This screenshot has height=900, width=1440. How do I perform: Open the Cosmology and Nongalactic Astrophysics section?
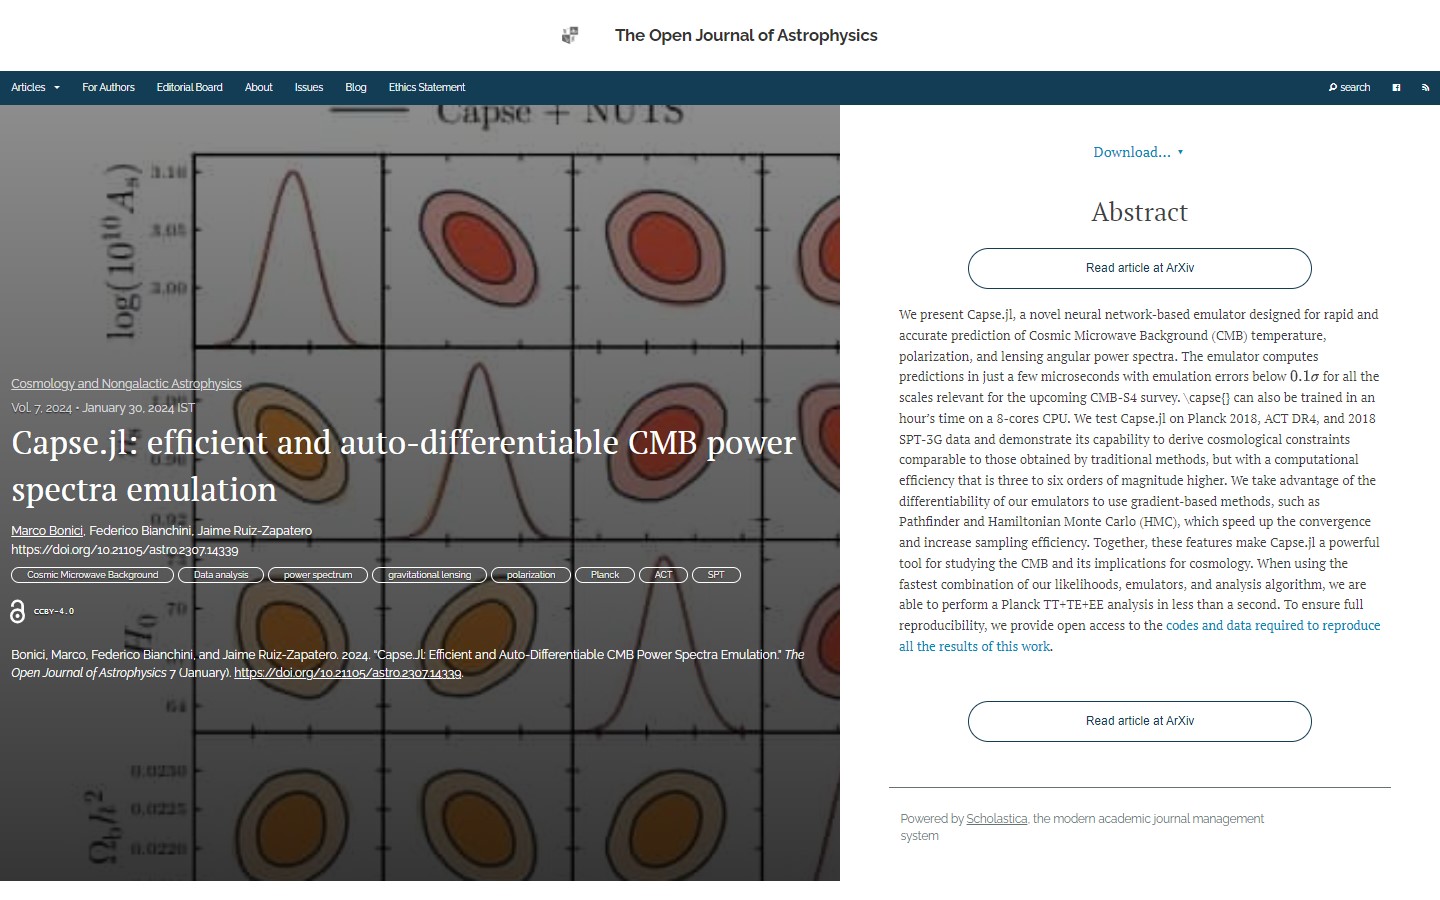pos(126,384)
